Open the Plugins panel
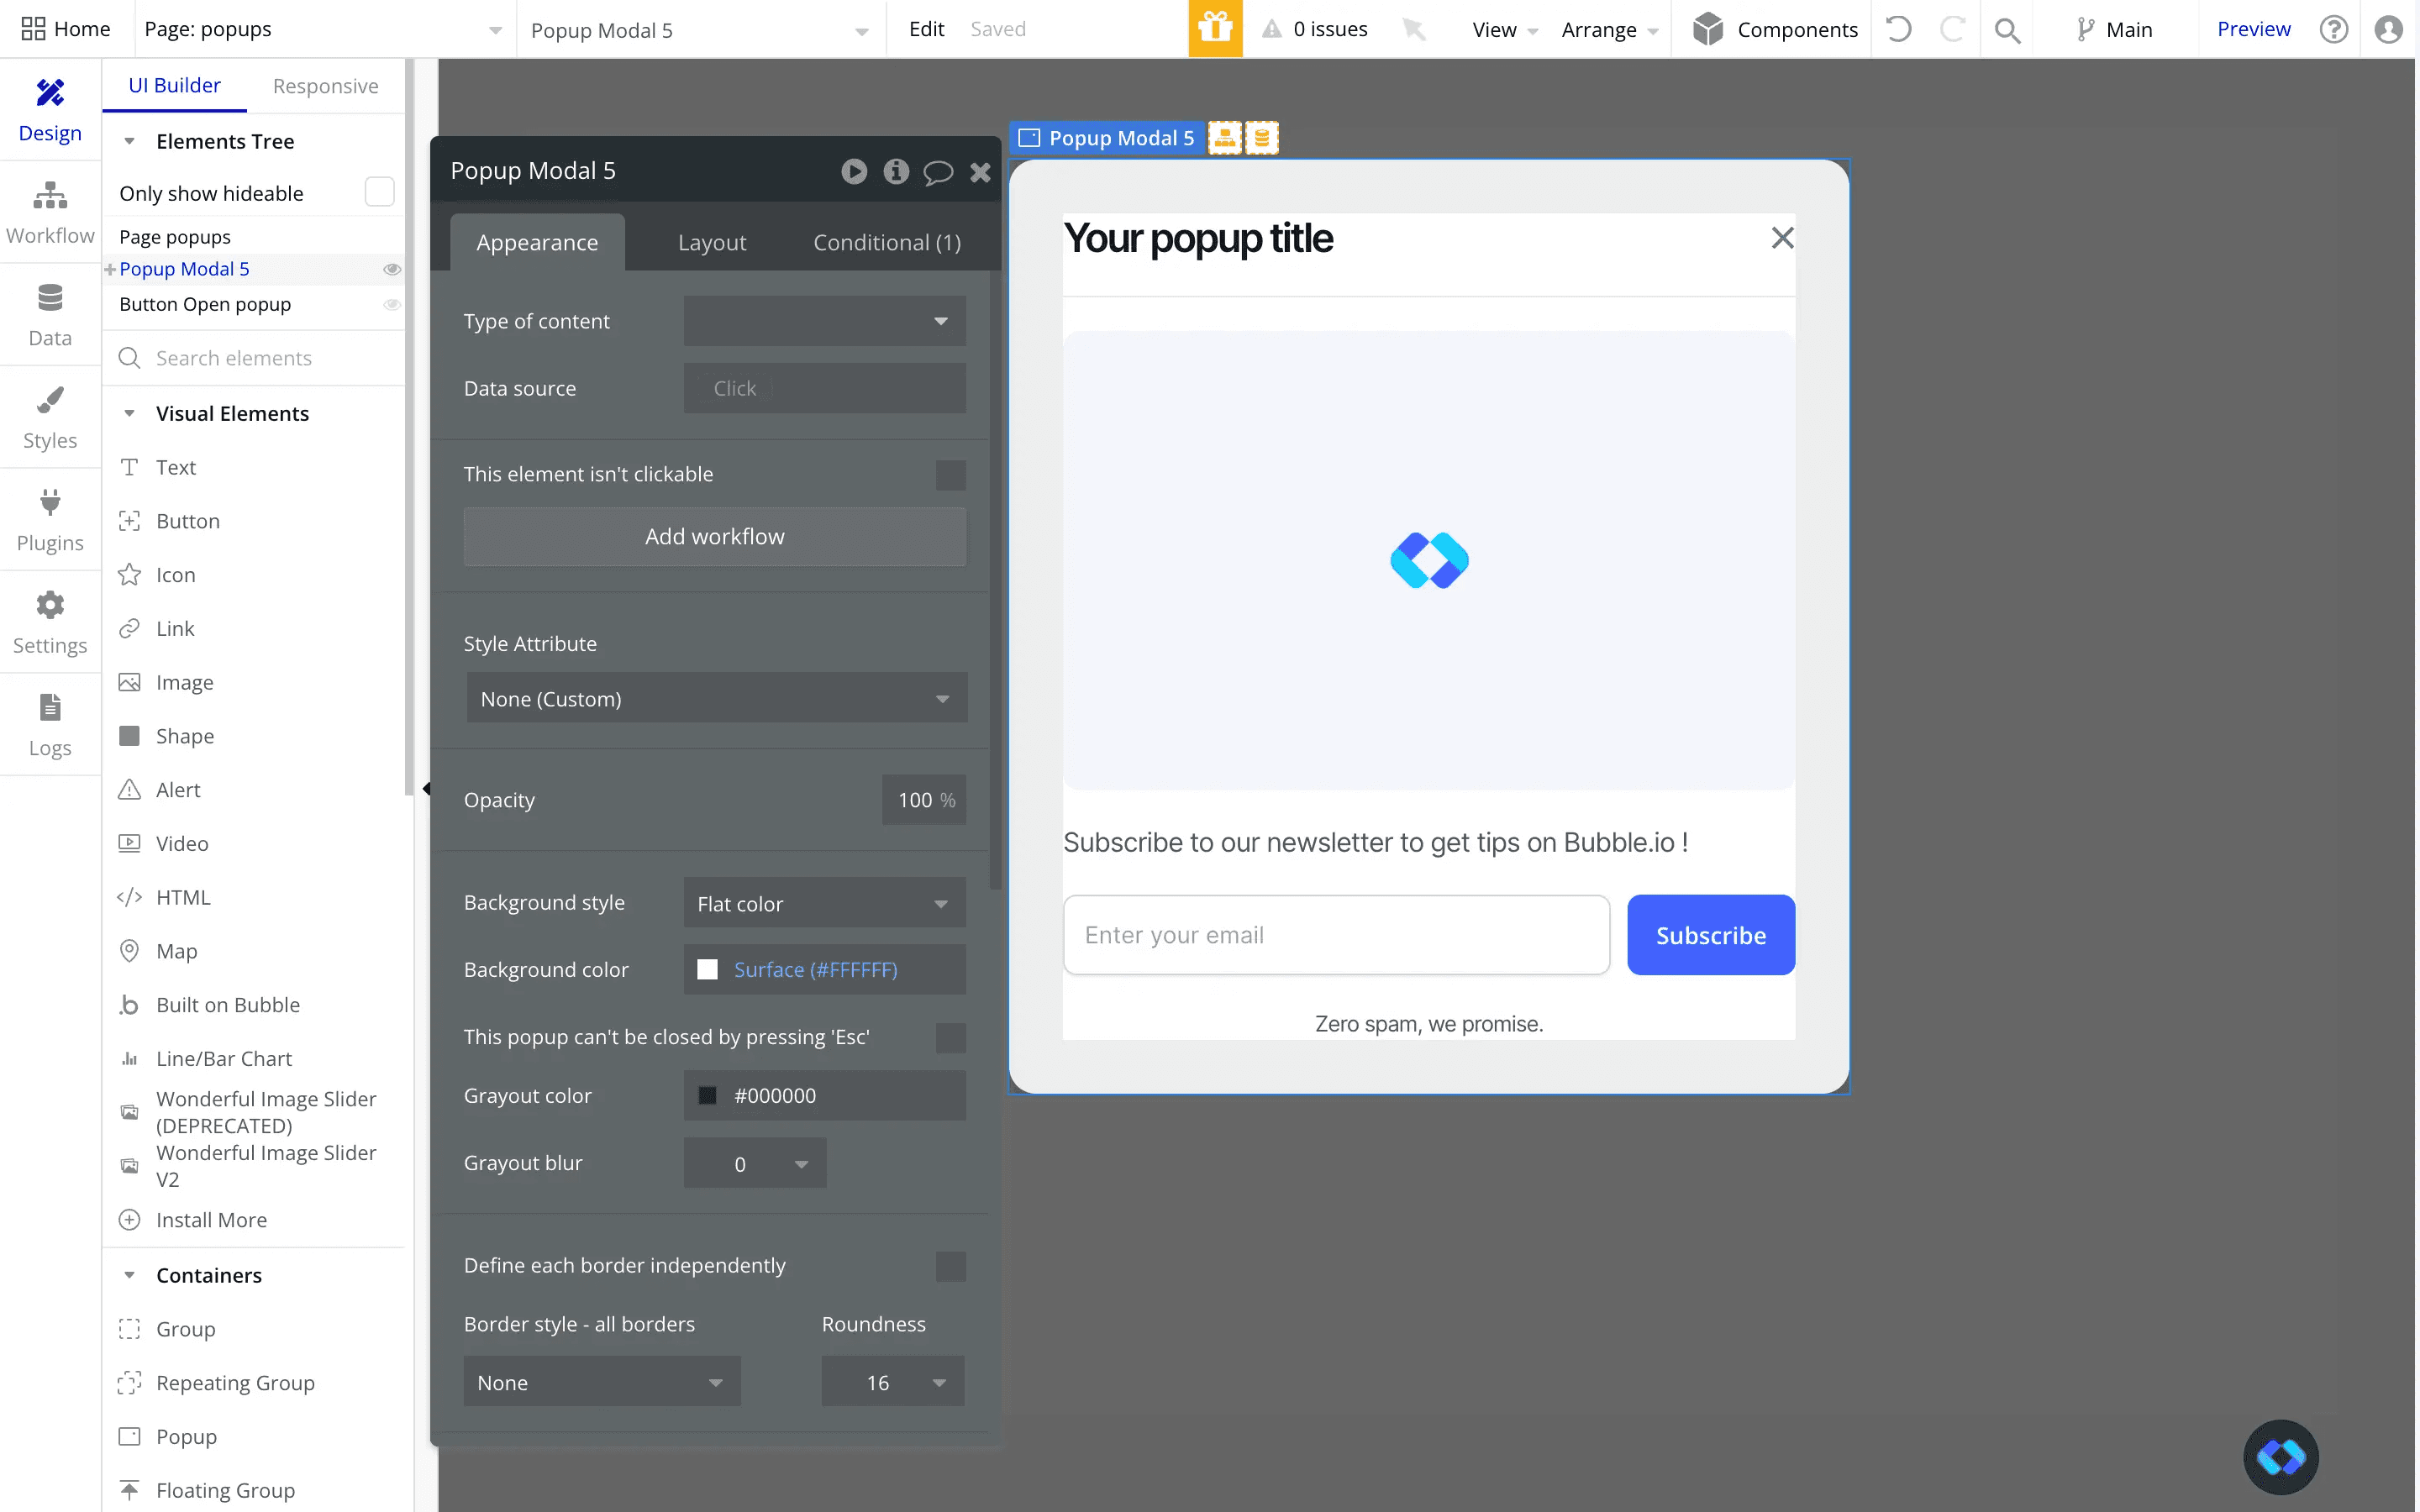 (x=50, y=518)
